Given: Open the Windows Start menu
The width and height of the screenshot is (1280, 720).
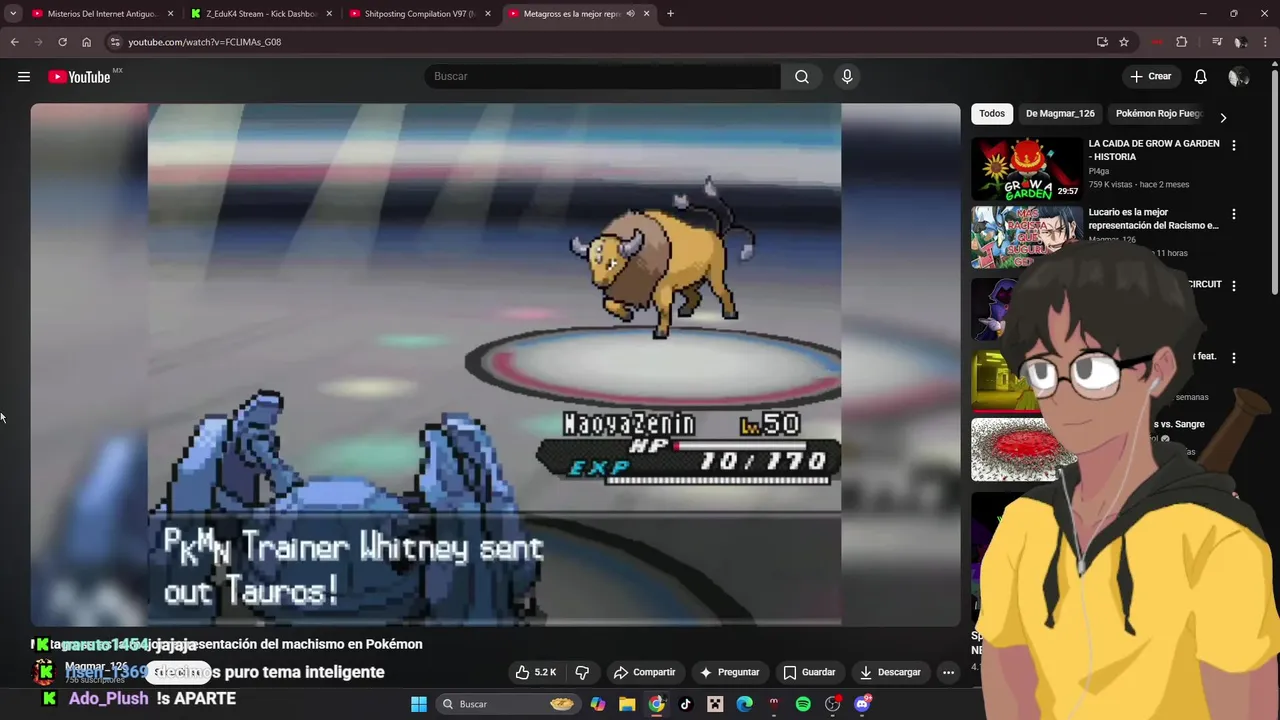Looking at the screenshot, I should click(x=419, y=704).
